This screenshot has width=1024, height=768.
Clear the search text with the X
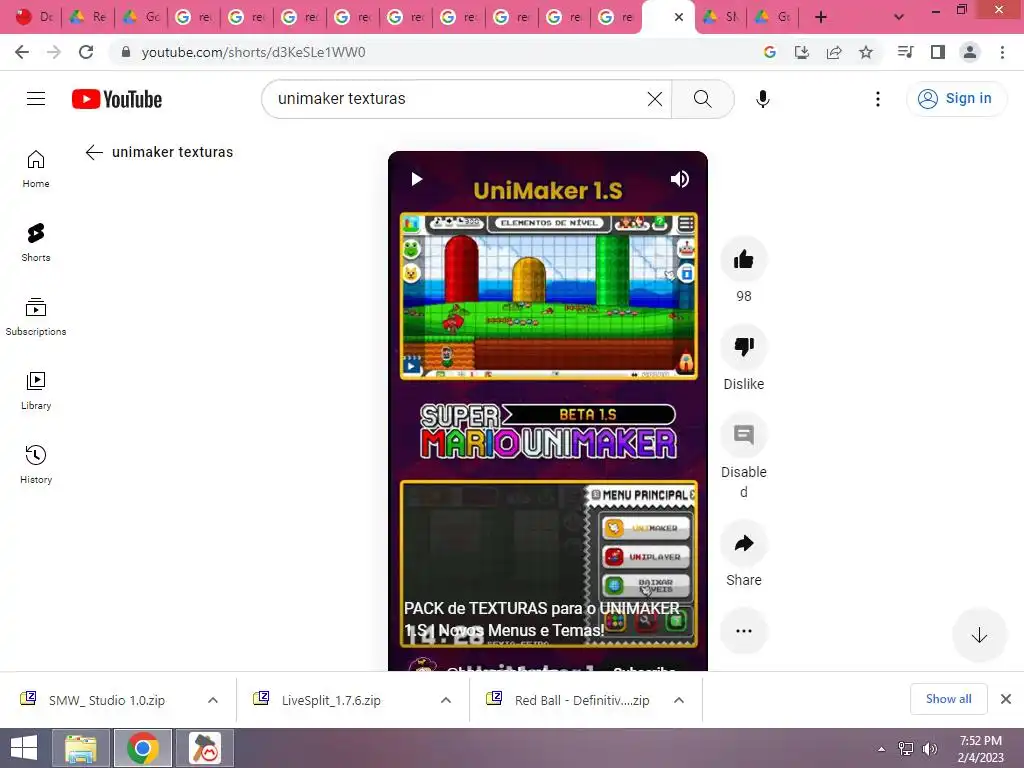pyautogui.click(x=654, y=99)
